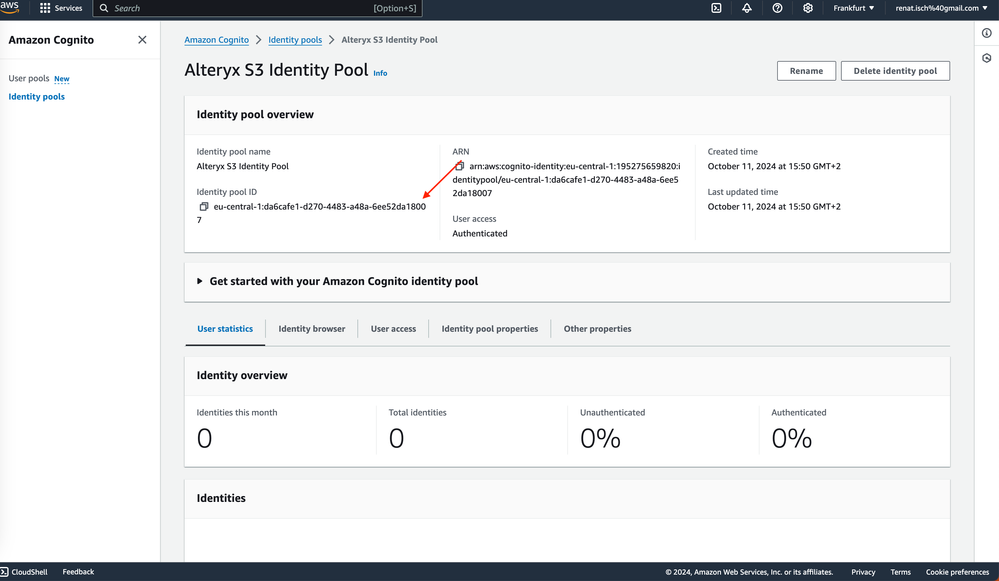
Task: Open the Privacy footer link
Action: tap(863, 572)
